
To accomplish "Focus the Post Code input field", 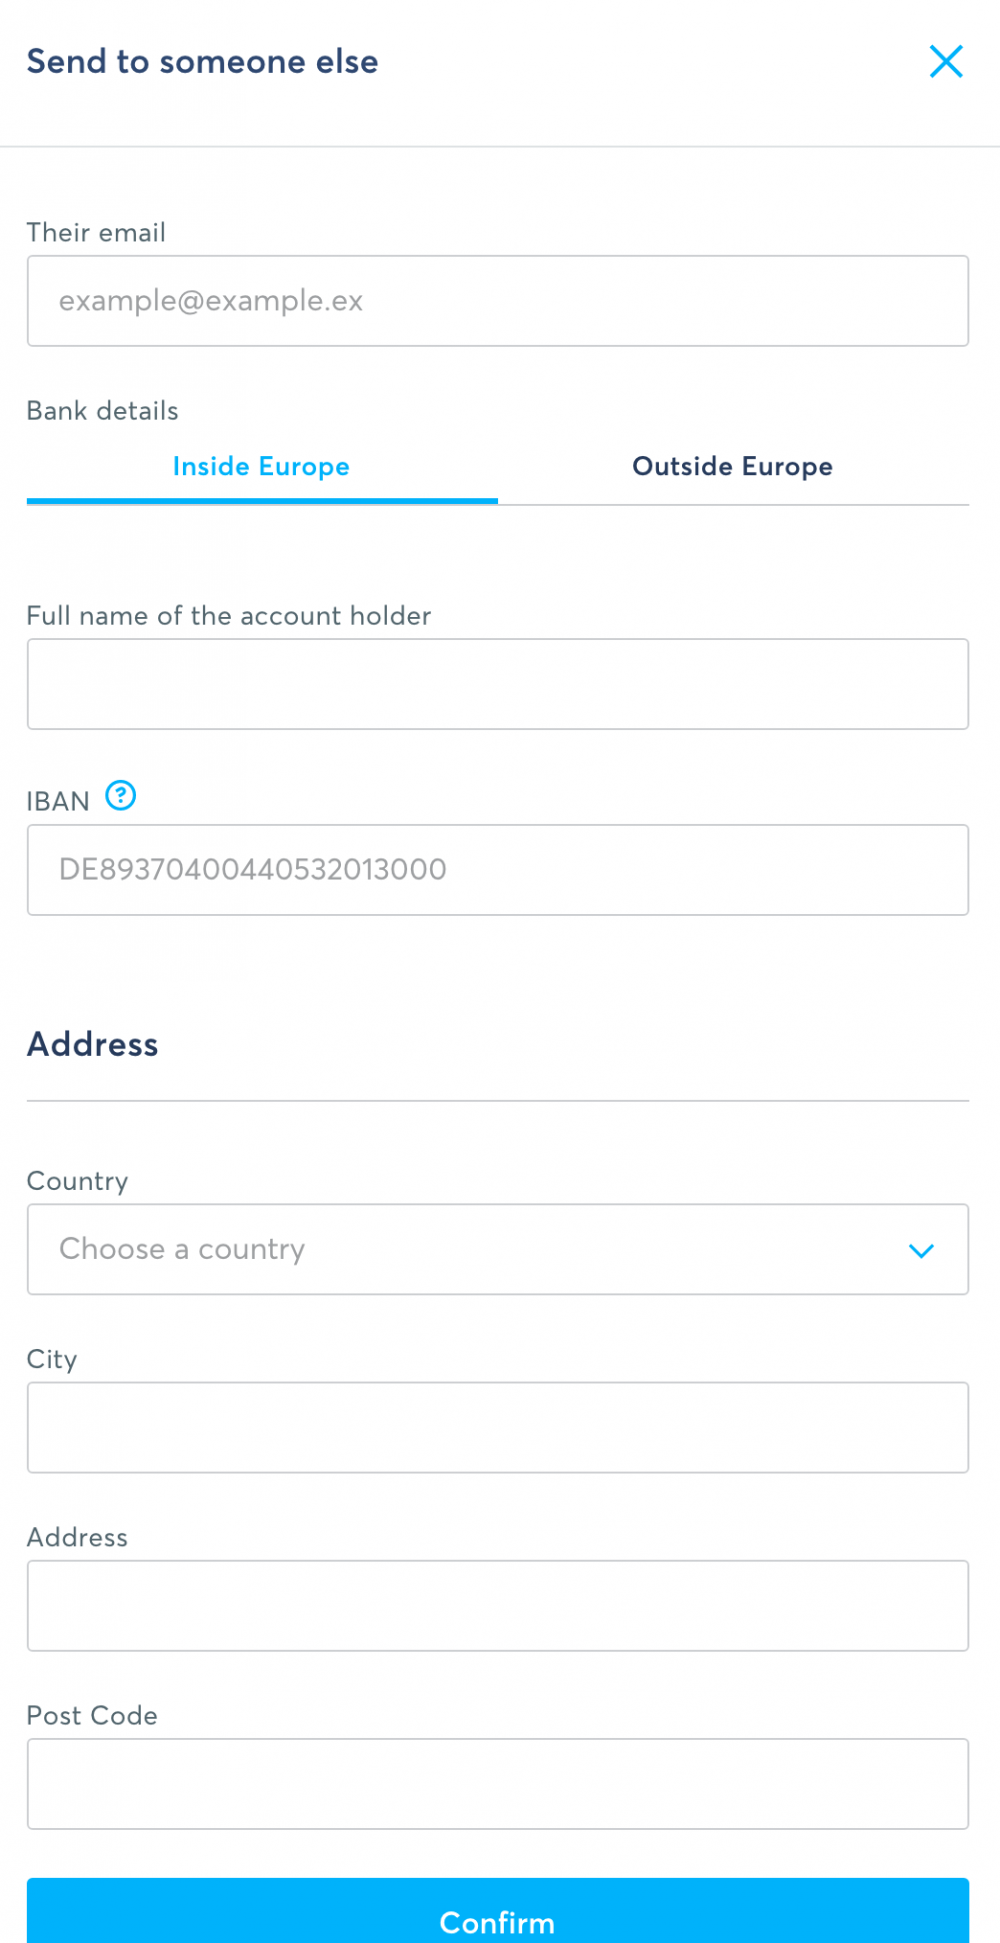I will (x=497, y=1783).
